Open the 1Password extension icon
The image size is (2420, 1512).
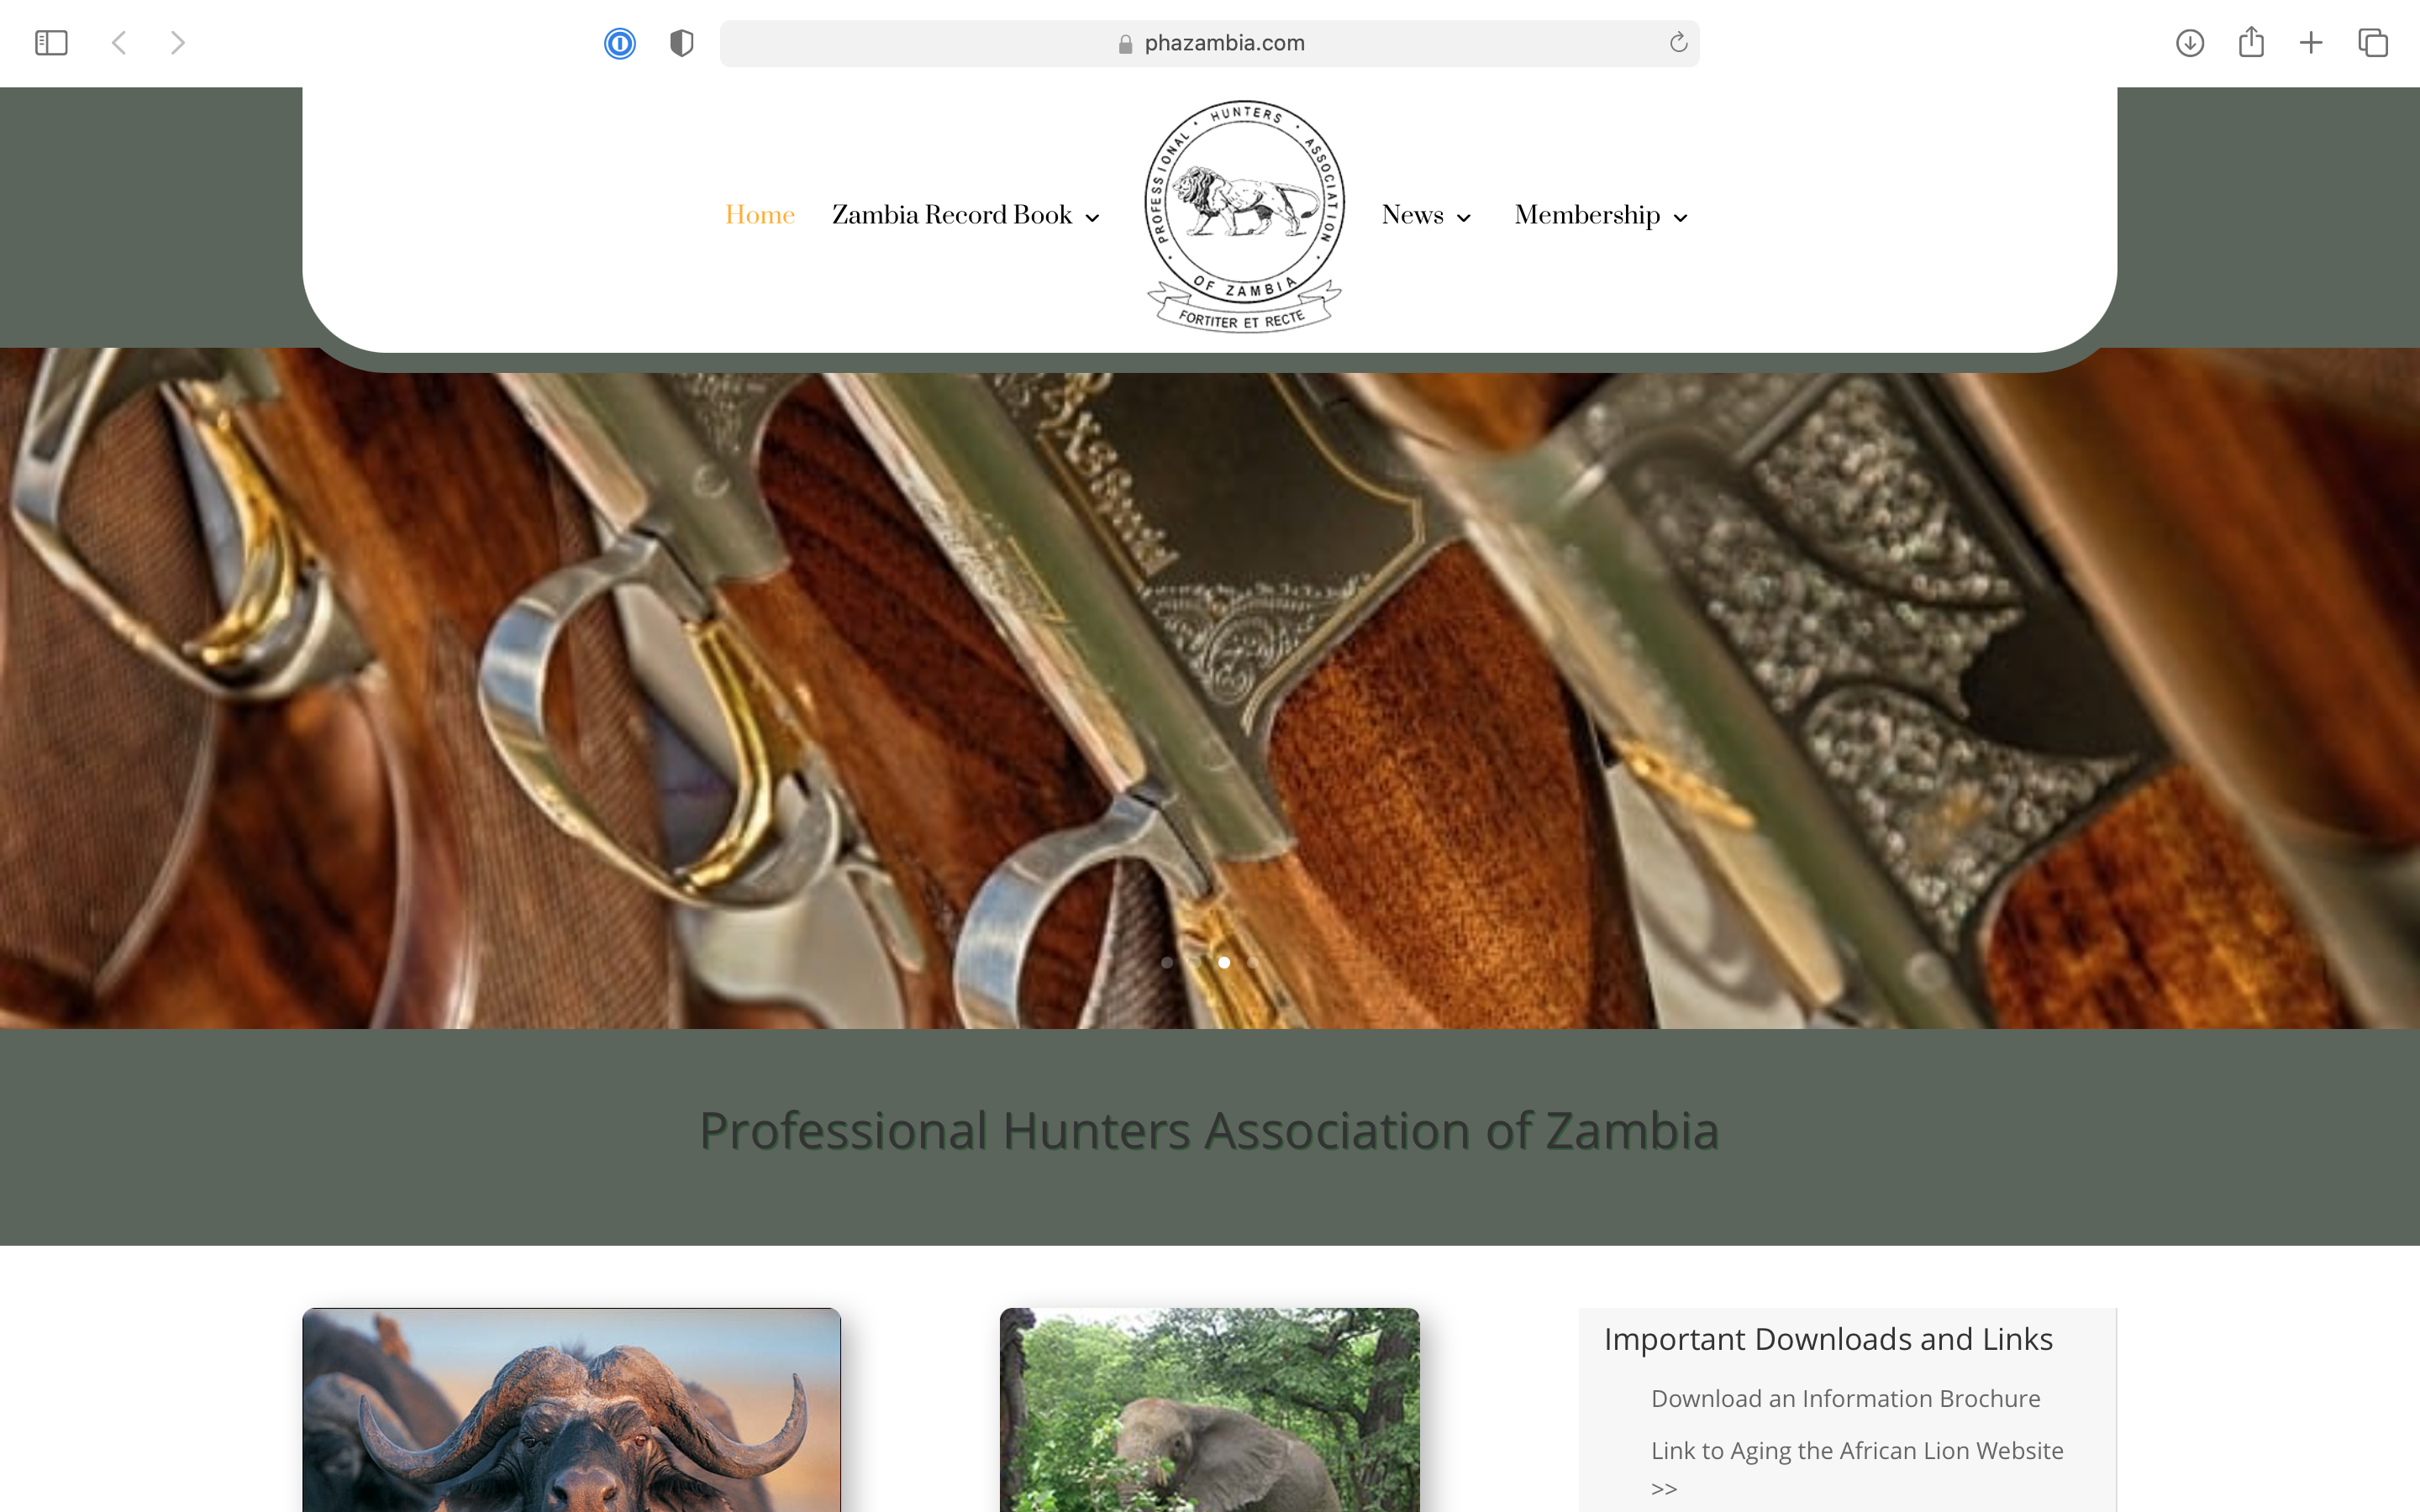point(620,43)
